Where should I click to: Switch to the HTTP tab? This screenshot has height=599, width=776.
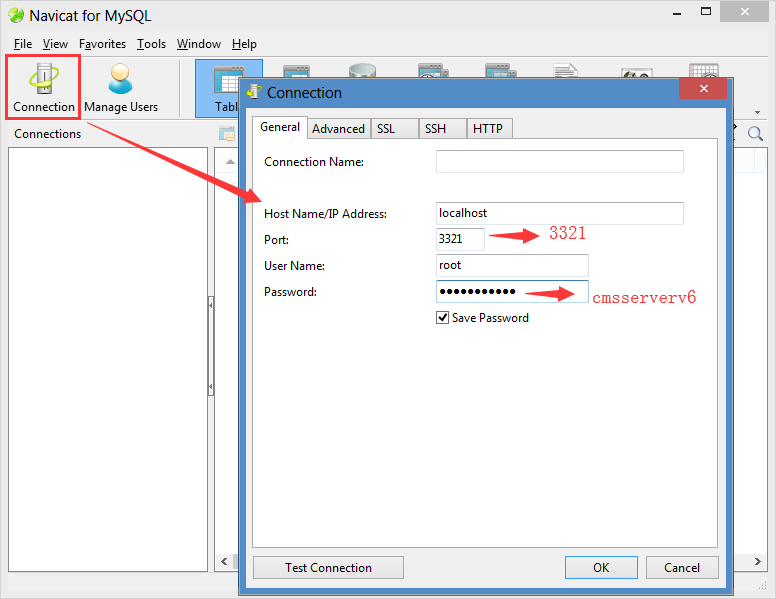point(489,129)
